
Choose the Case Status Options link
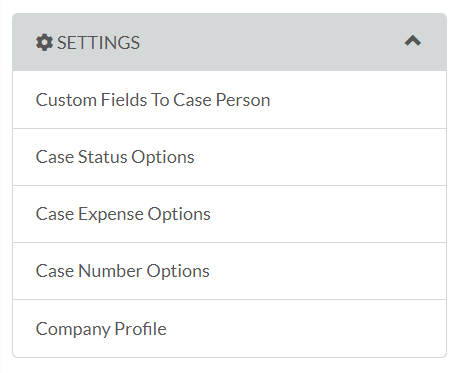[x=115, y=157]
